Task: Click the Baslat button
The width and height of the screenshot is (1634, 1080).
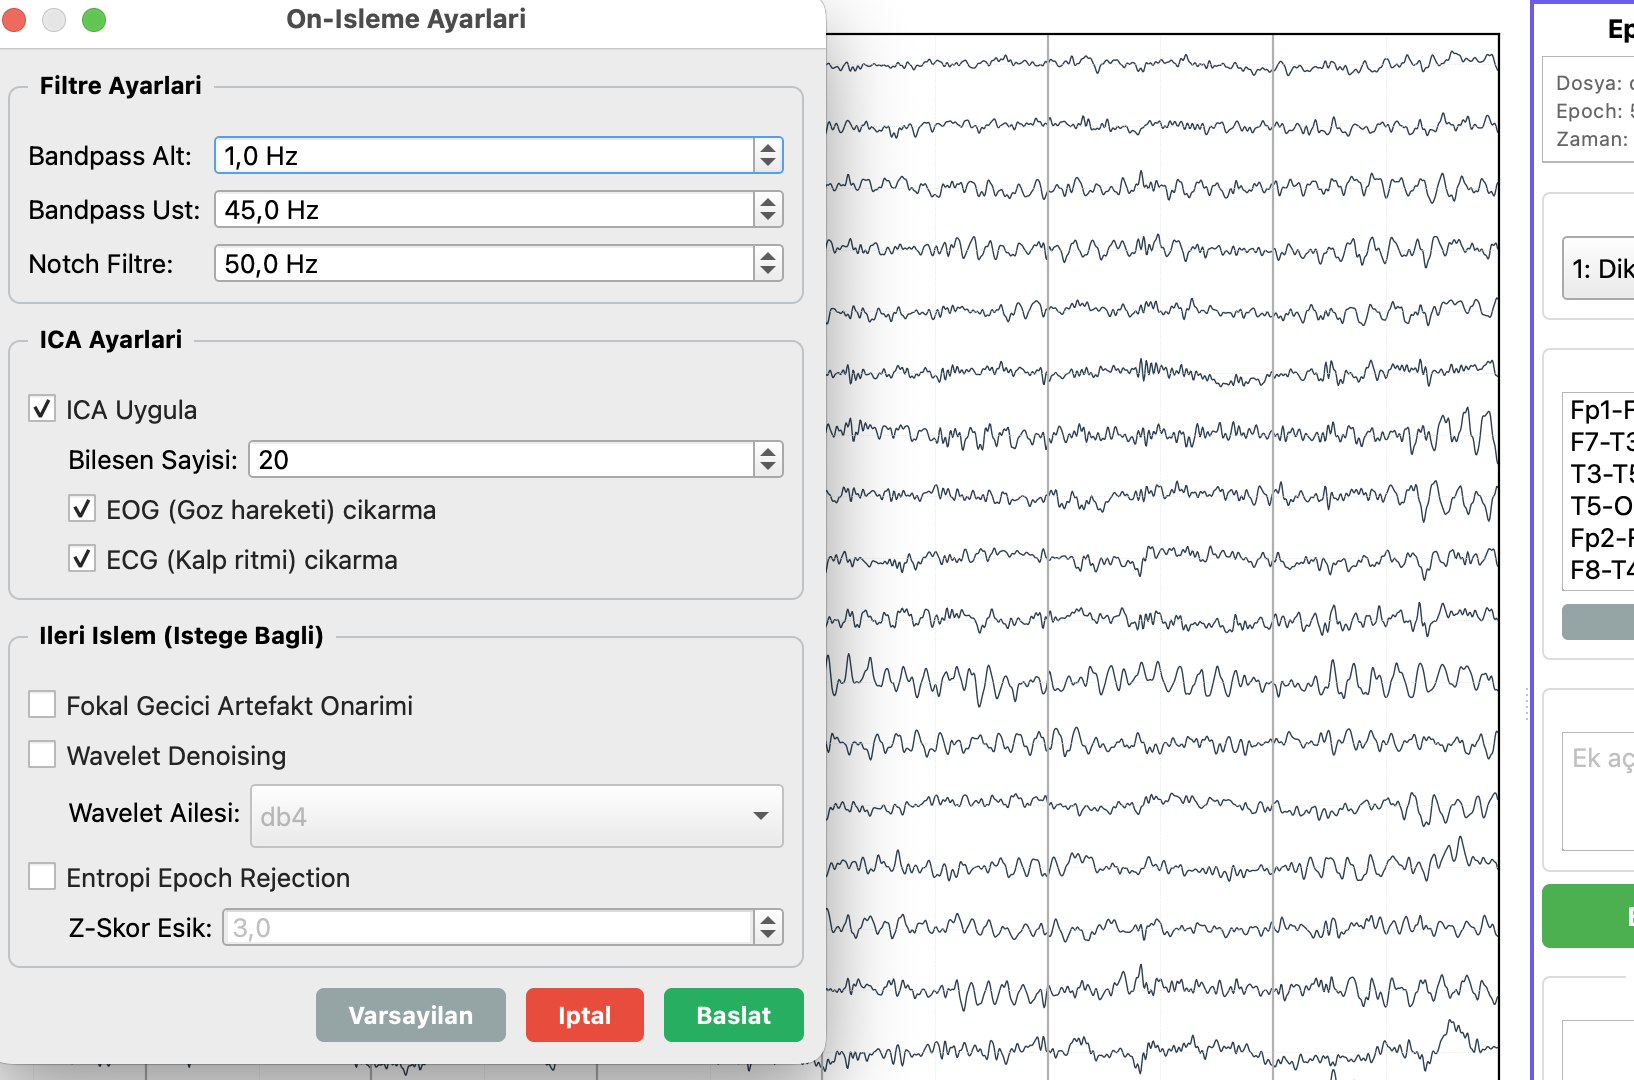Action: coord(733,1015)
